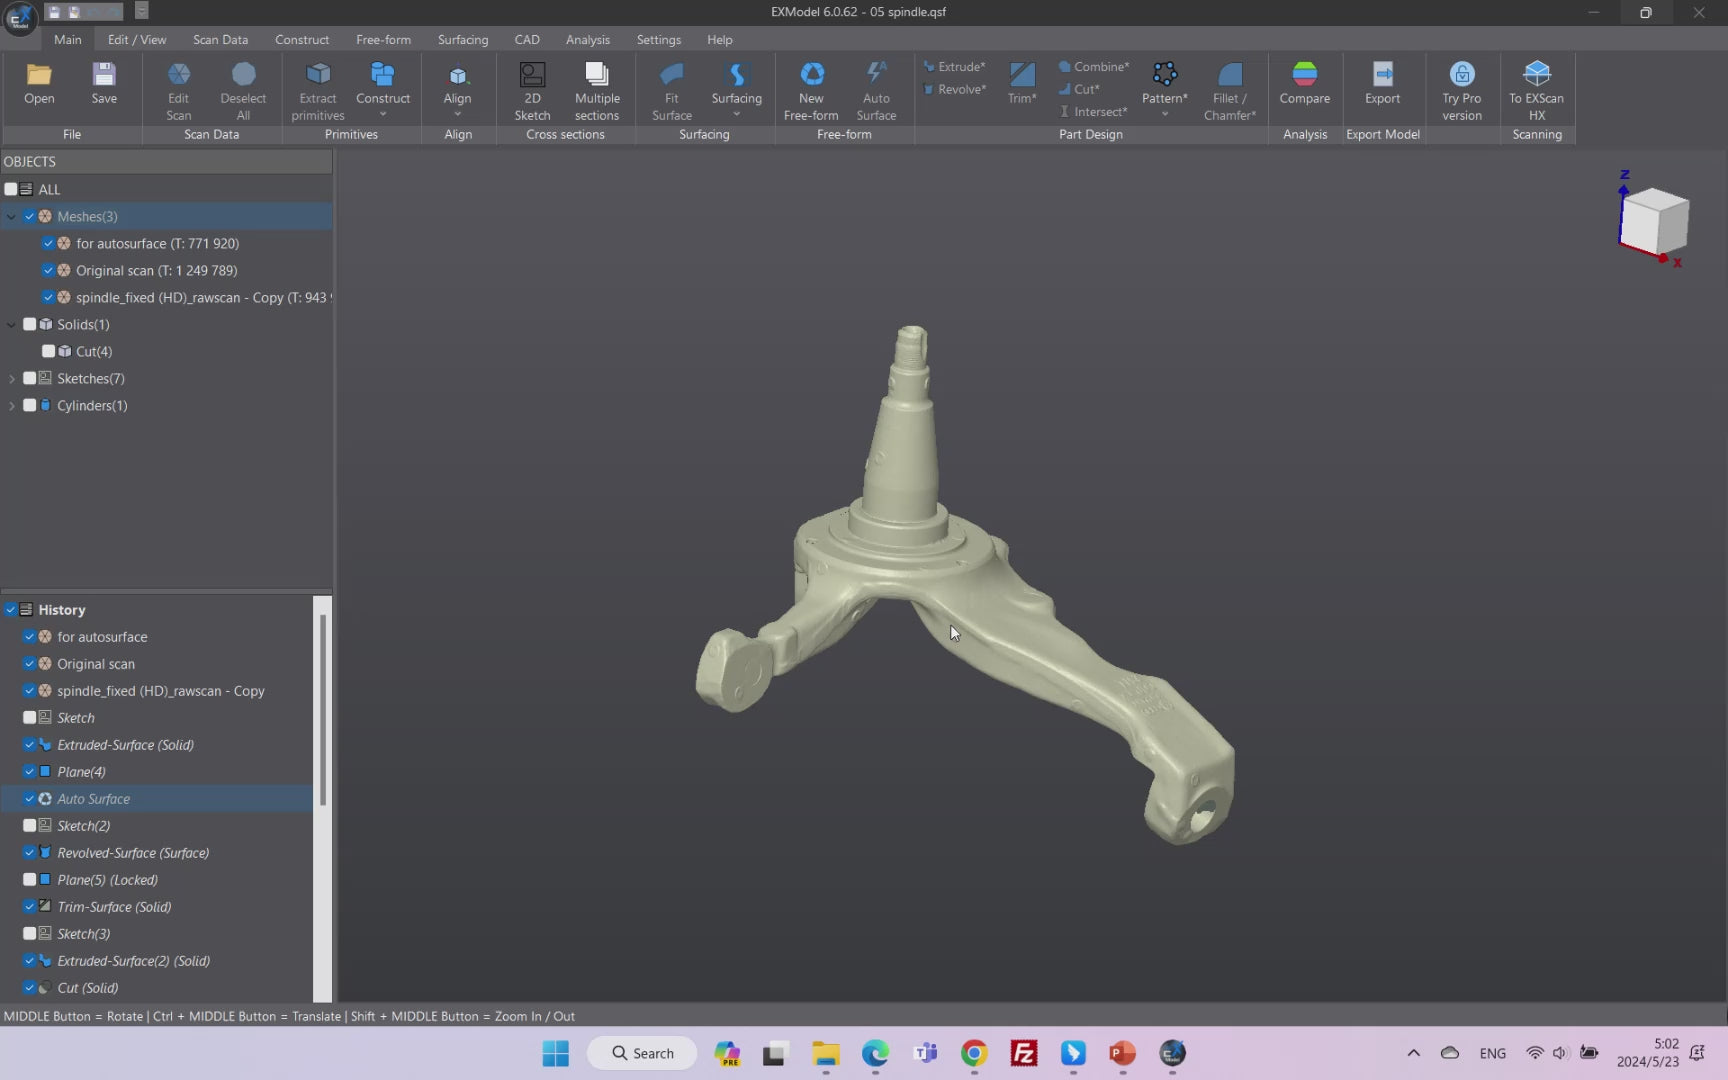
Task: Click the view orientation cube
Action: [1654, 221]
